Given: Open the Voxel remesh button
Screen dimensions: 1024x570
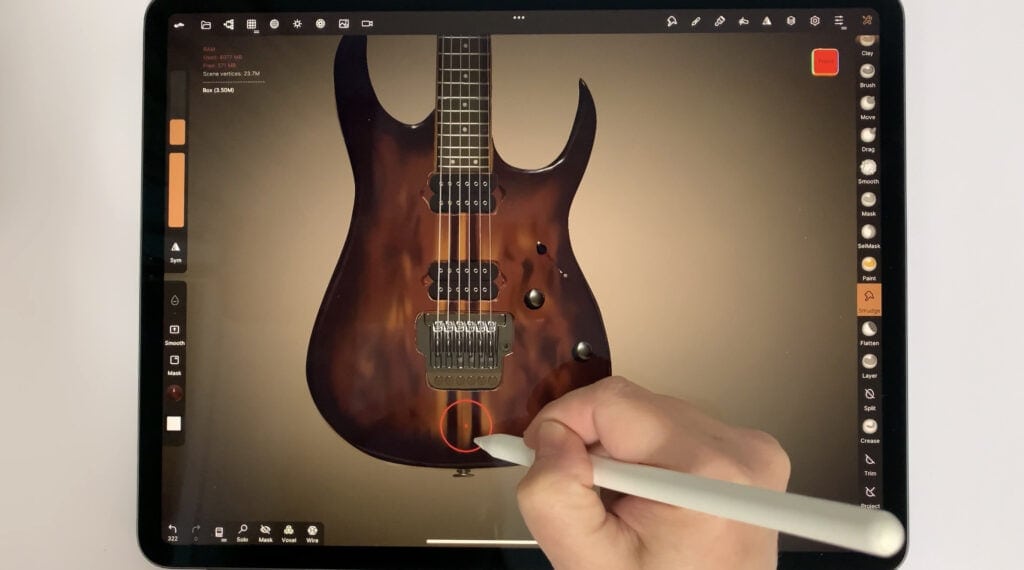Looking at the screenshot, I should [288, 531].
